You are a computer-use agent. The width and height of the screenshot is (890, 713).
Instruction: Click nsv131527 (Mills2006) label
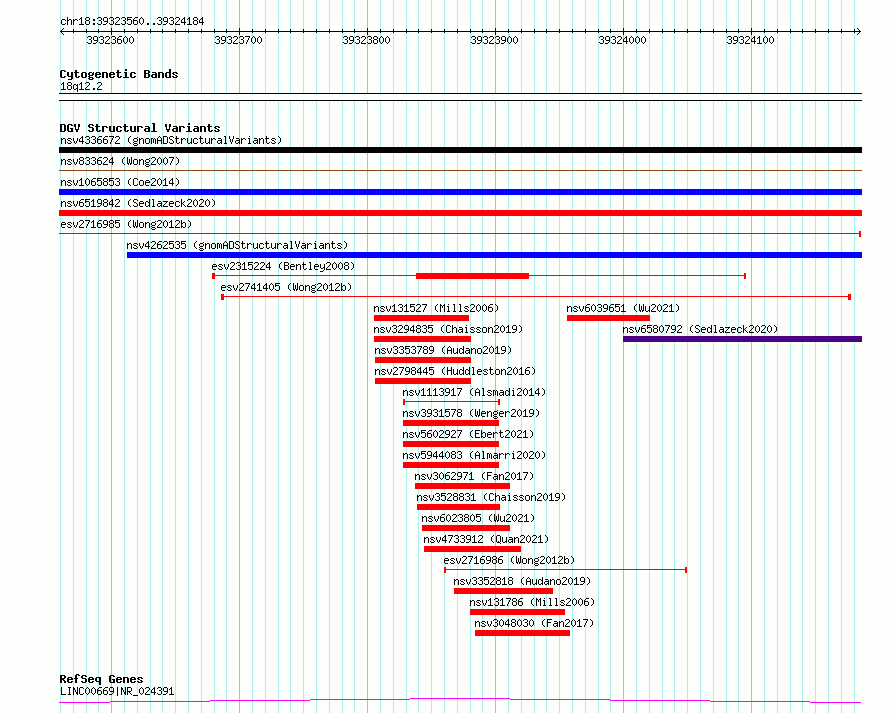(436, 308)
